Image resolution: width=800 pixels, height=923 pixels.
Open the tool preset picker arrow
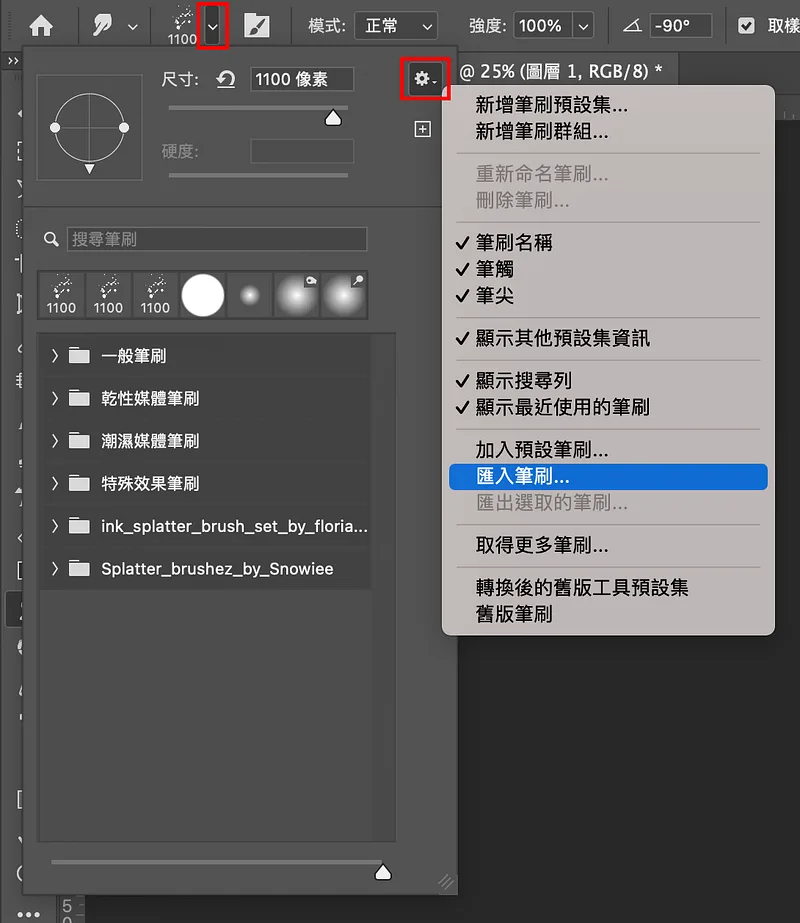(133, 26)
